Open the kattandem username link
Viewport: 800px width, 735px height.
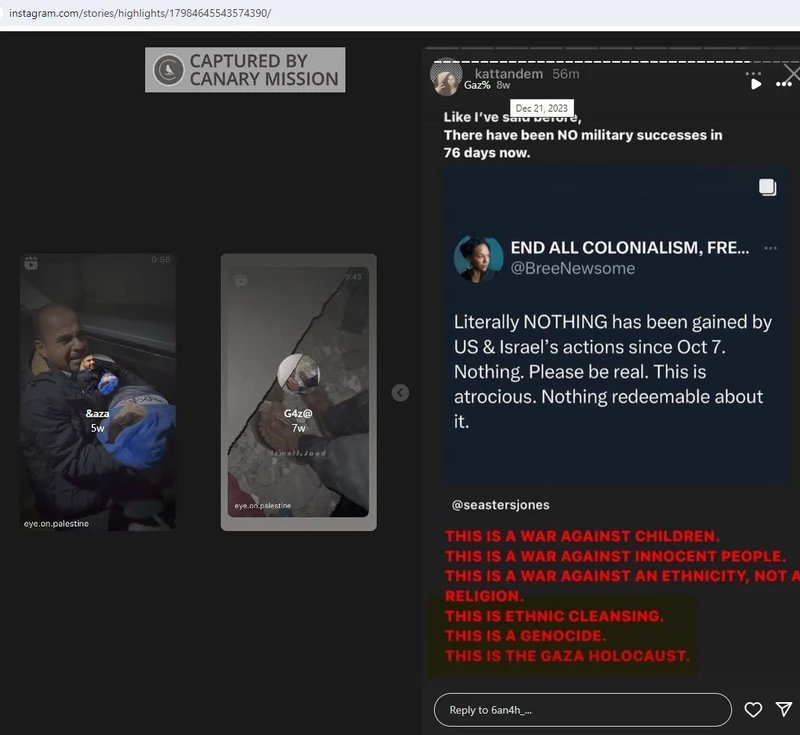509,74
